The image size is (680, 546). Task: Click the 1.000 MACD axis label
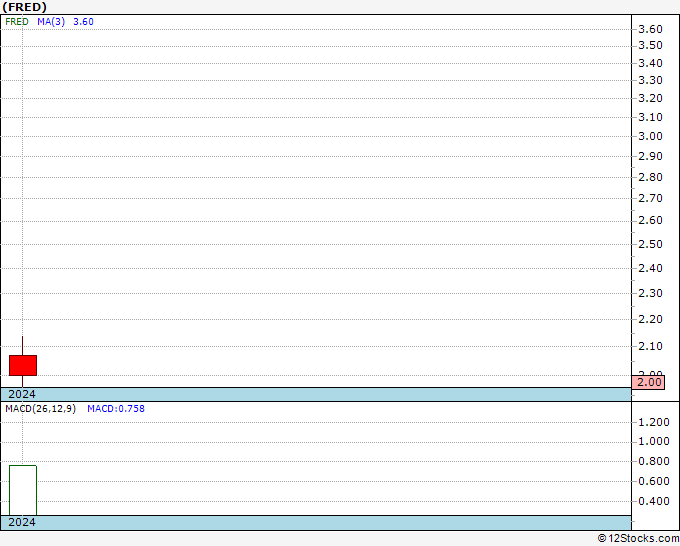pyautogui.click(x=654, y=441)
